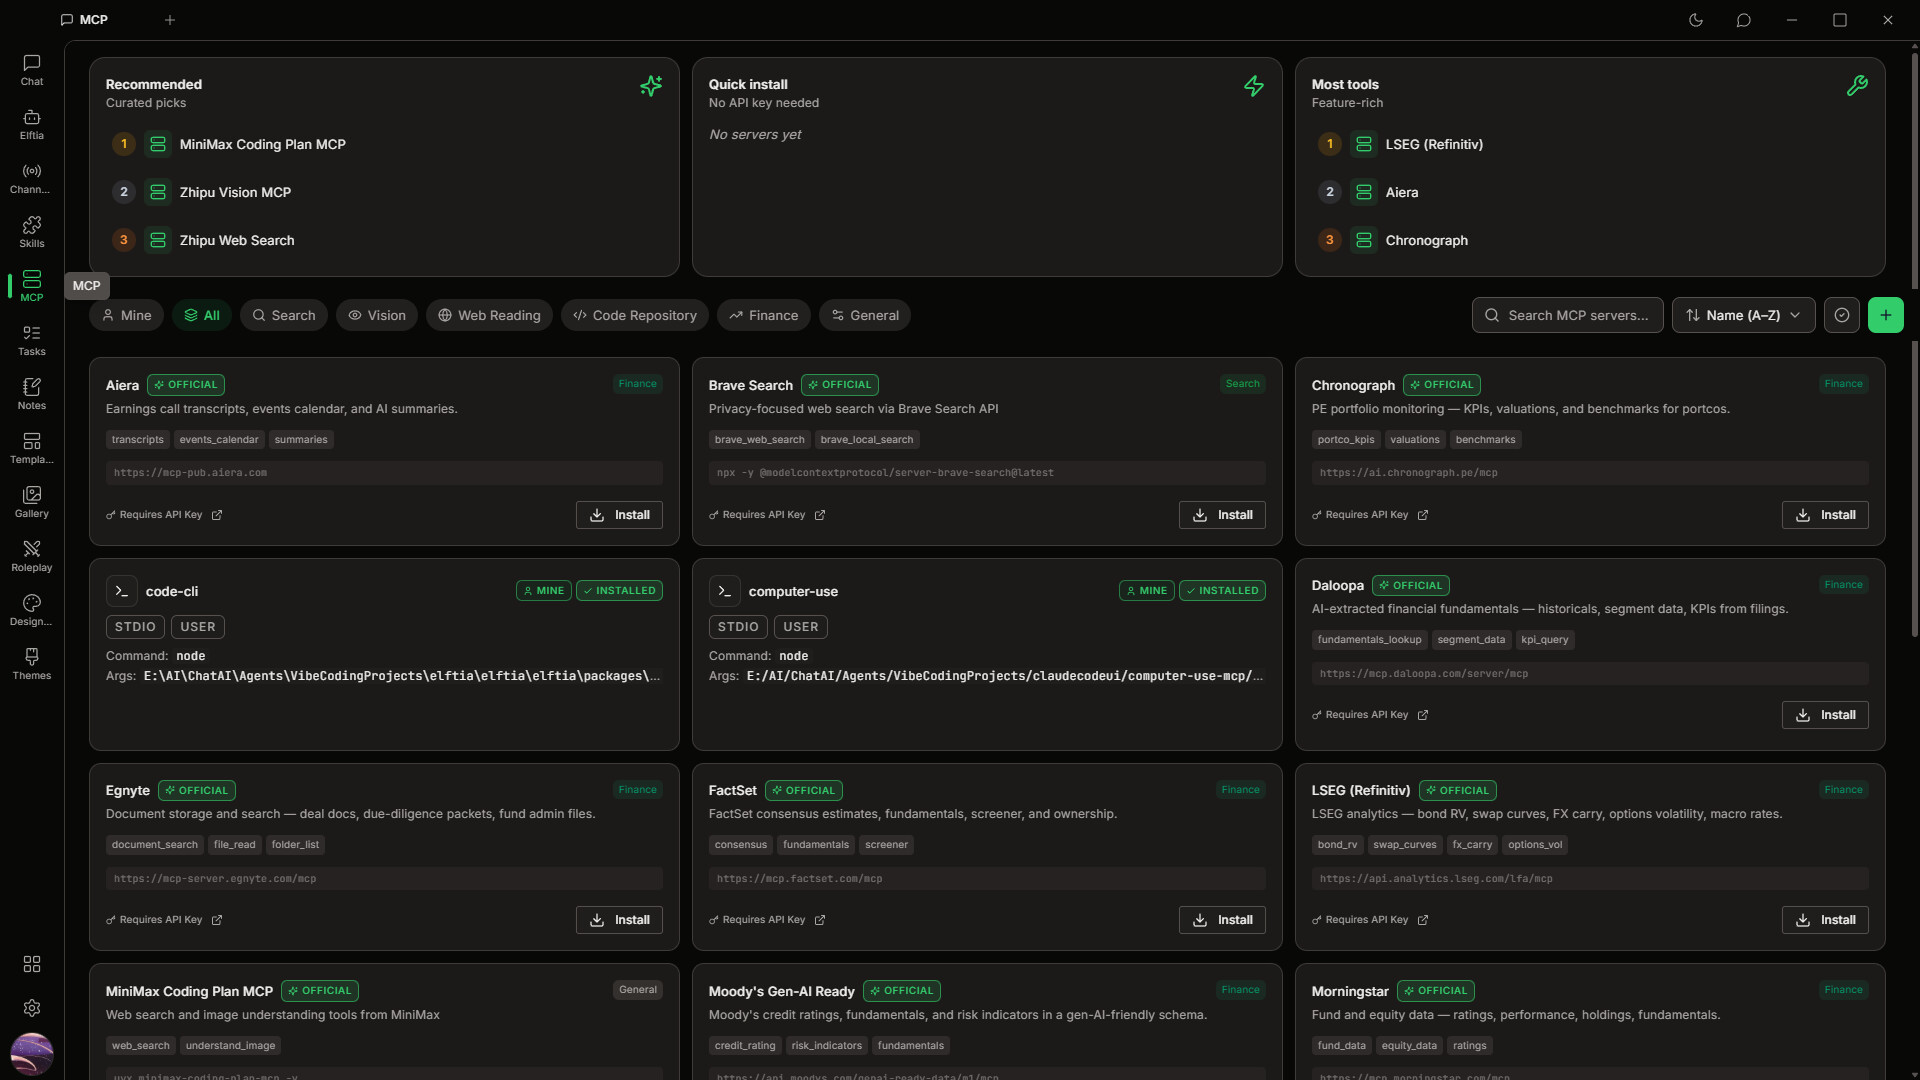Open the Chat sidebar section
1920x1080 pixels.
coord(32,70)
